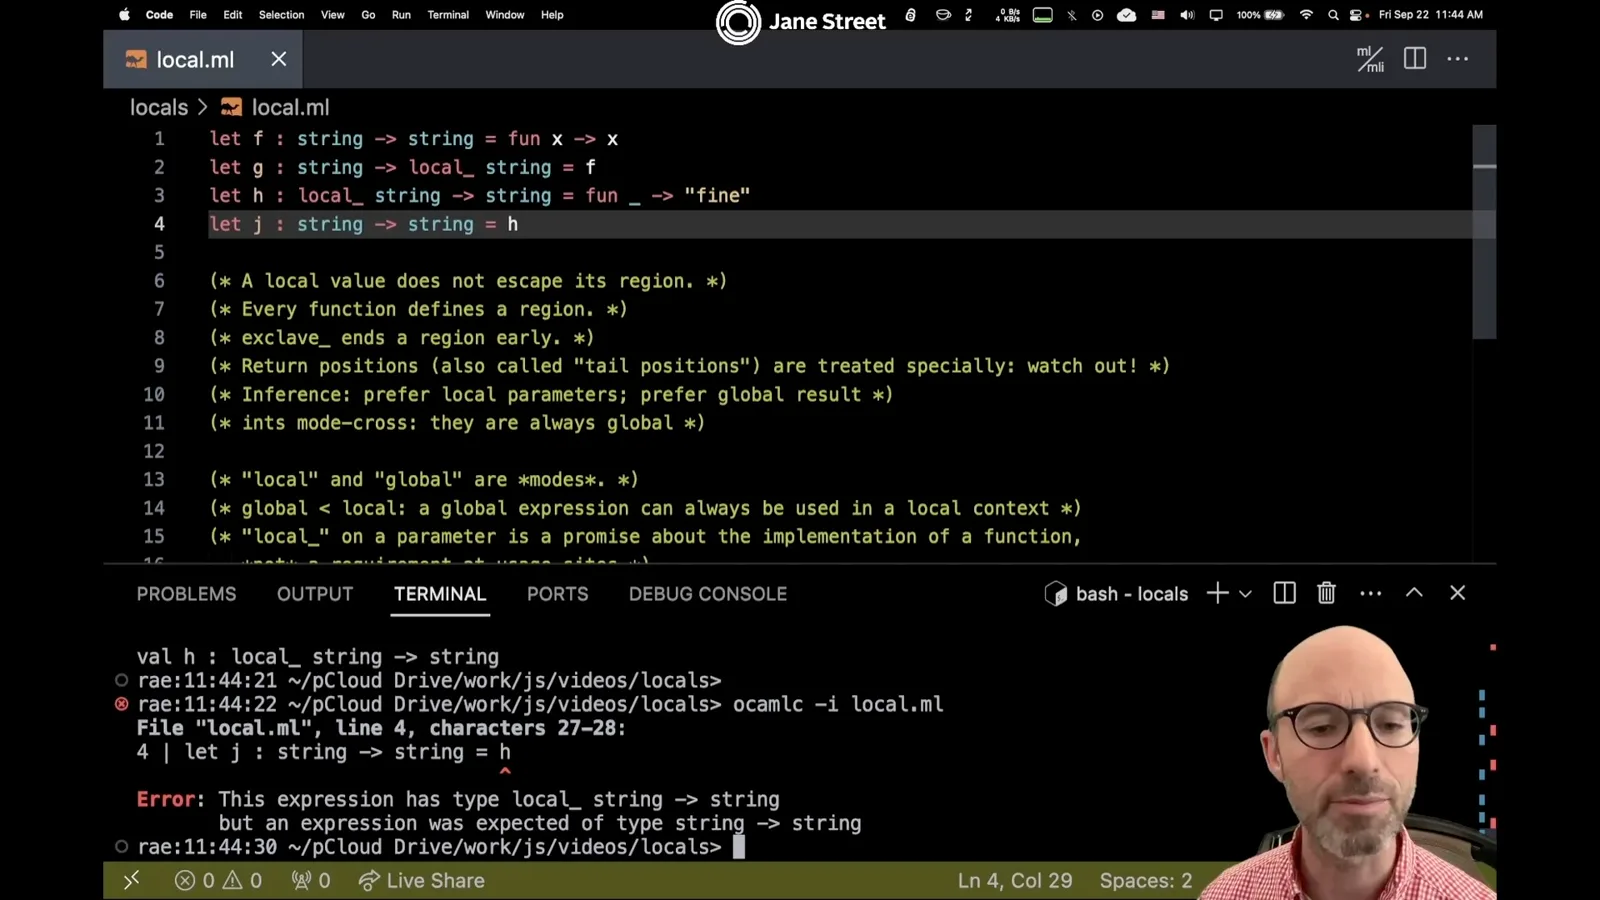
Task: Show the DEBUG CONSOLE tab
Action: click(x=708, y=594)
